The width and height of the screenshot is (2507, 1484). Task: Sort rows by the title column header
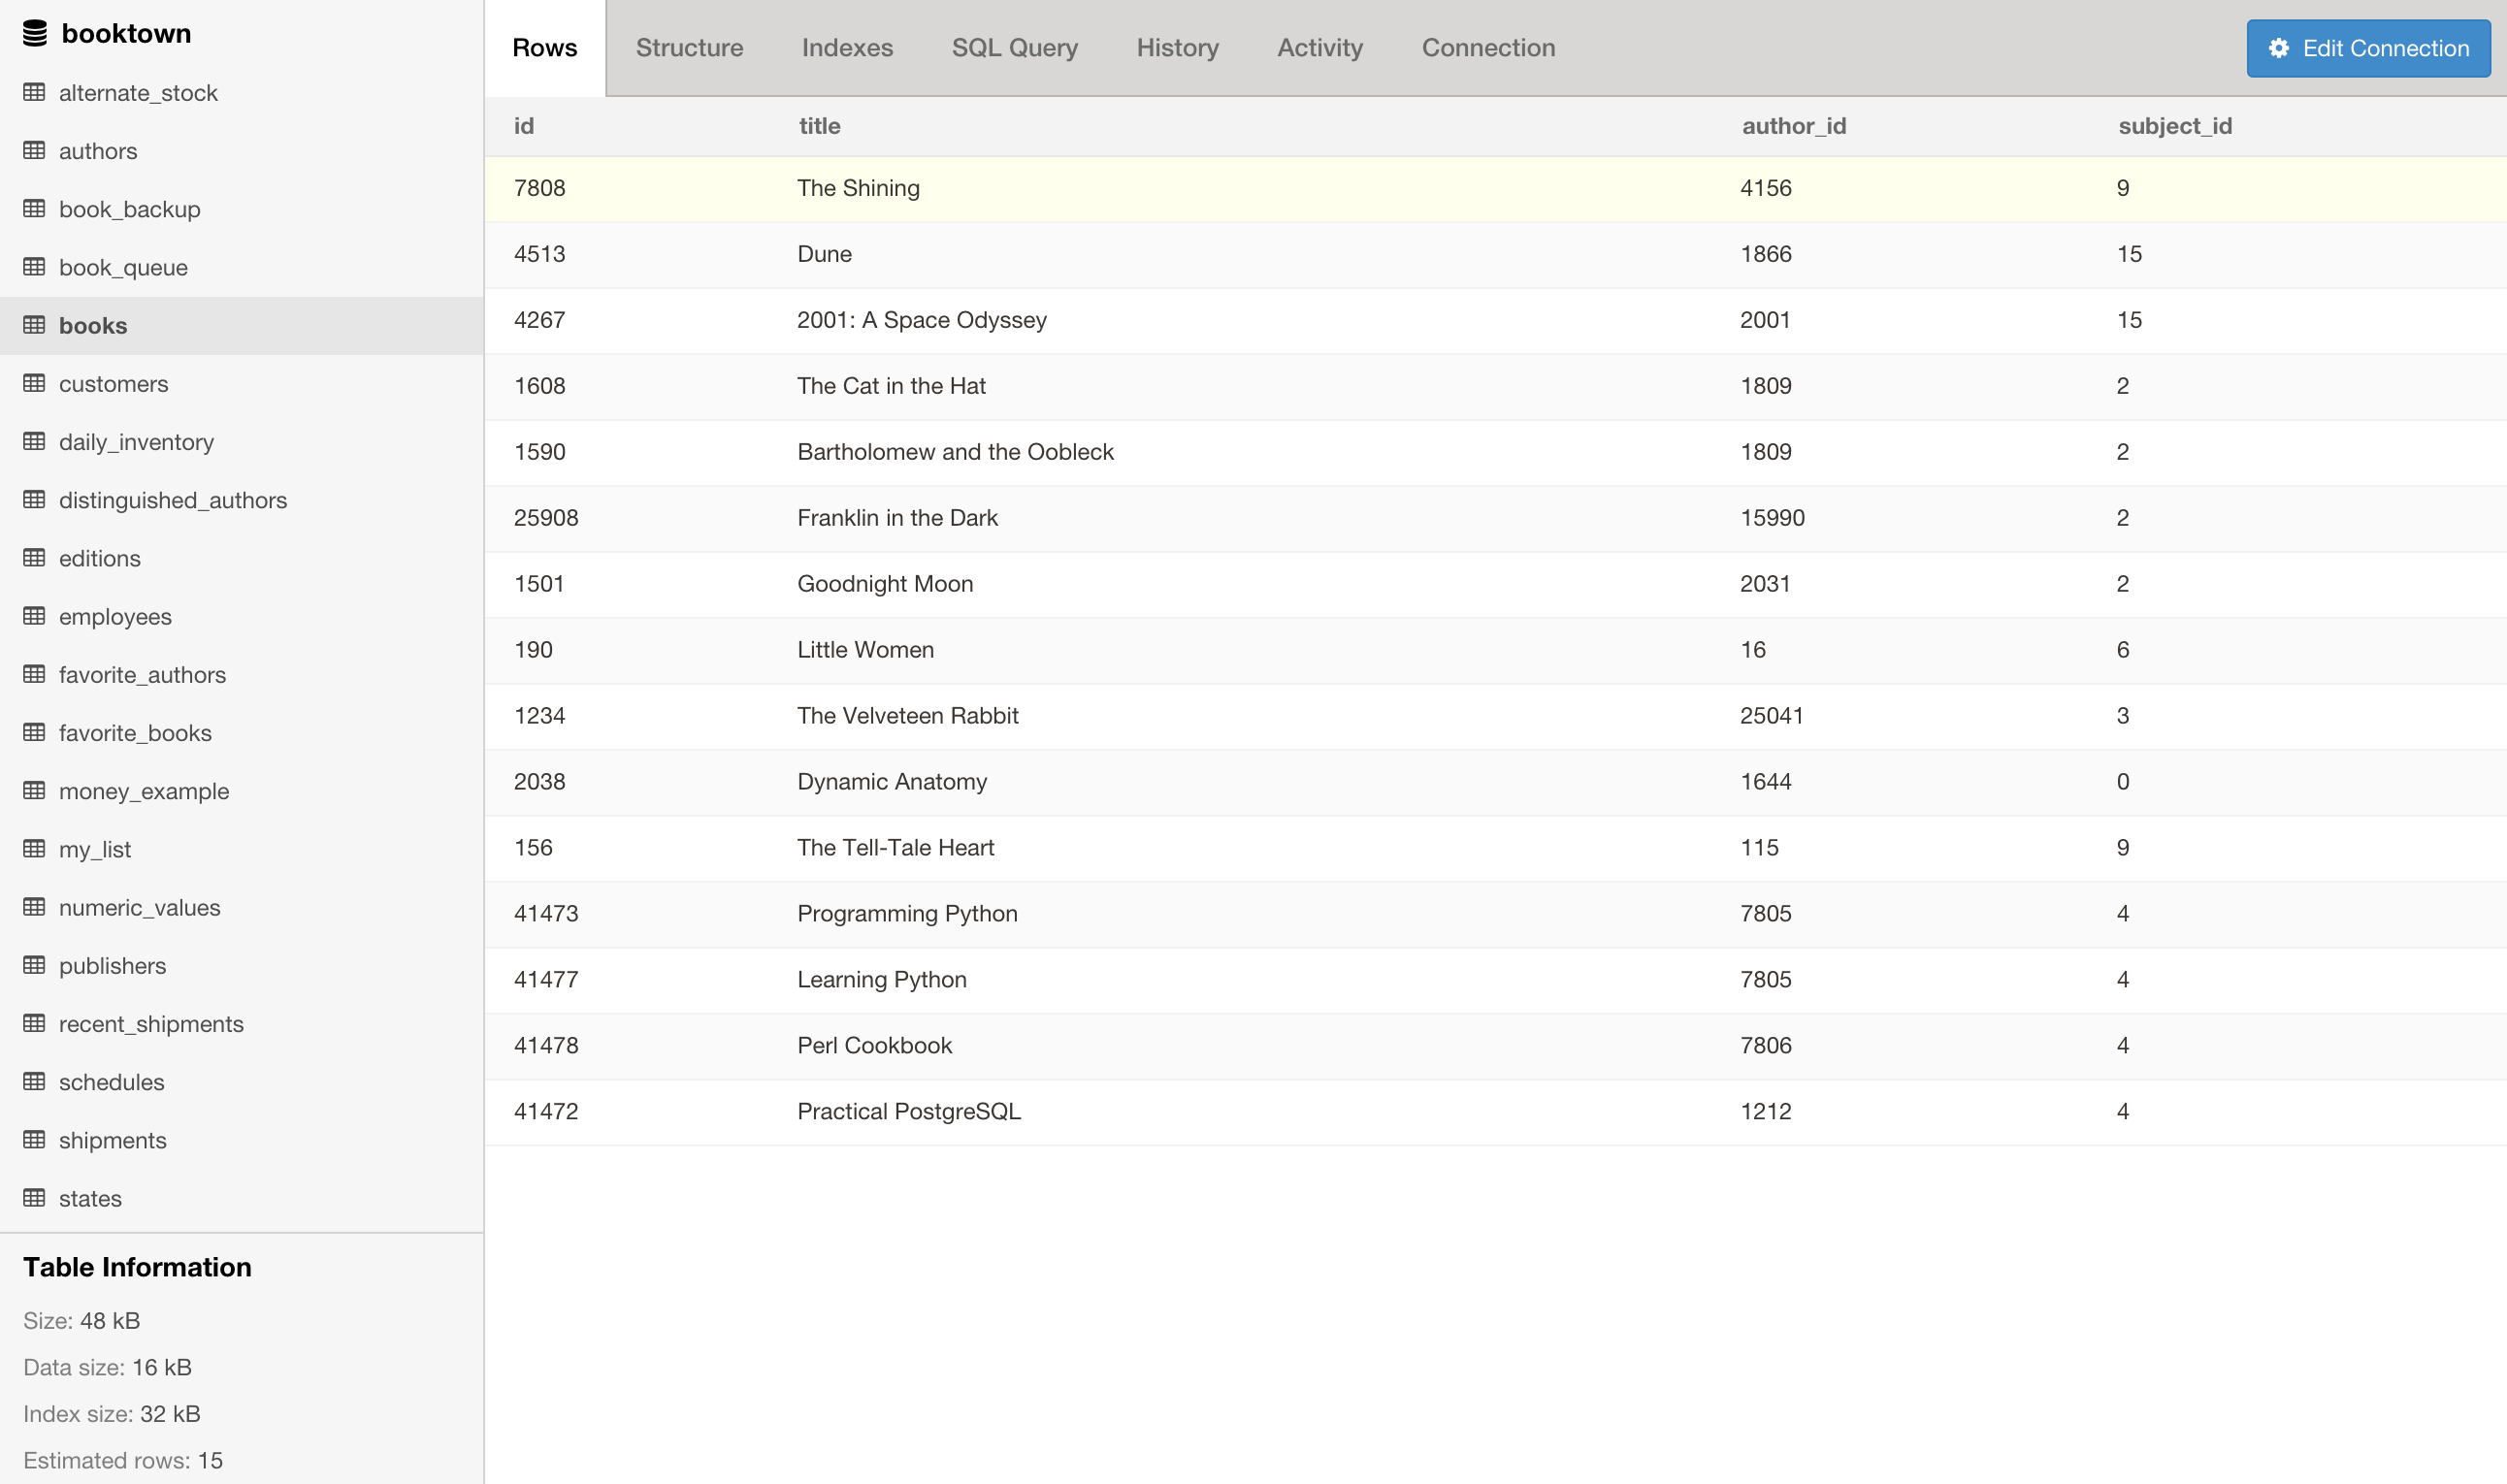819,126
